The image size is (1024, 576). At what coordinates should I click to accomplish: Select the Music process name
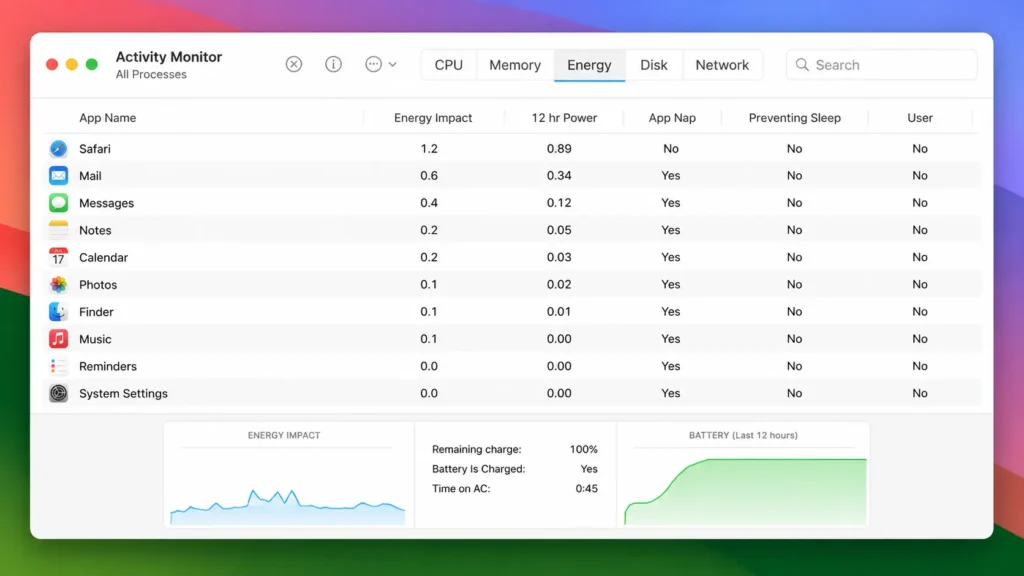click(95, 339)
